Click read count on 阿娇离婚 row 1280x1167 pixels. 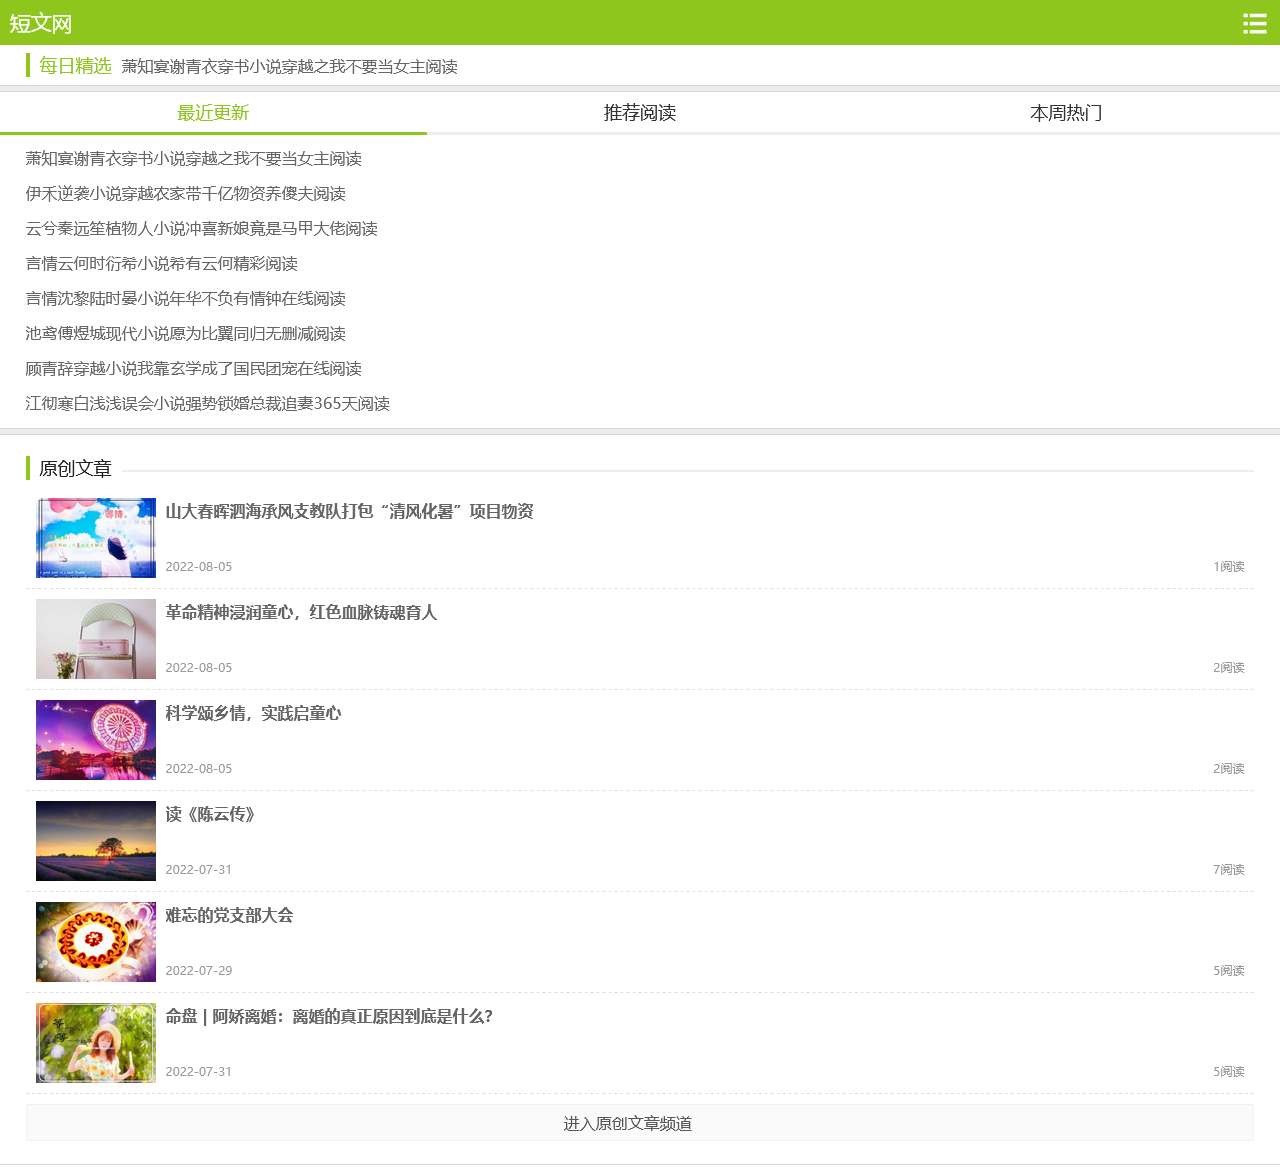(1229, 1072)
